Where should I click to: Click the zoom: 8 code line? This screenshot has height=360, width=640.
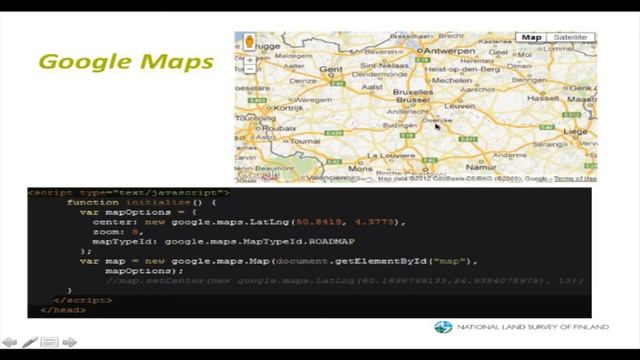pyautogui.click(x=118, y=232)
